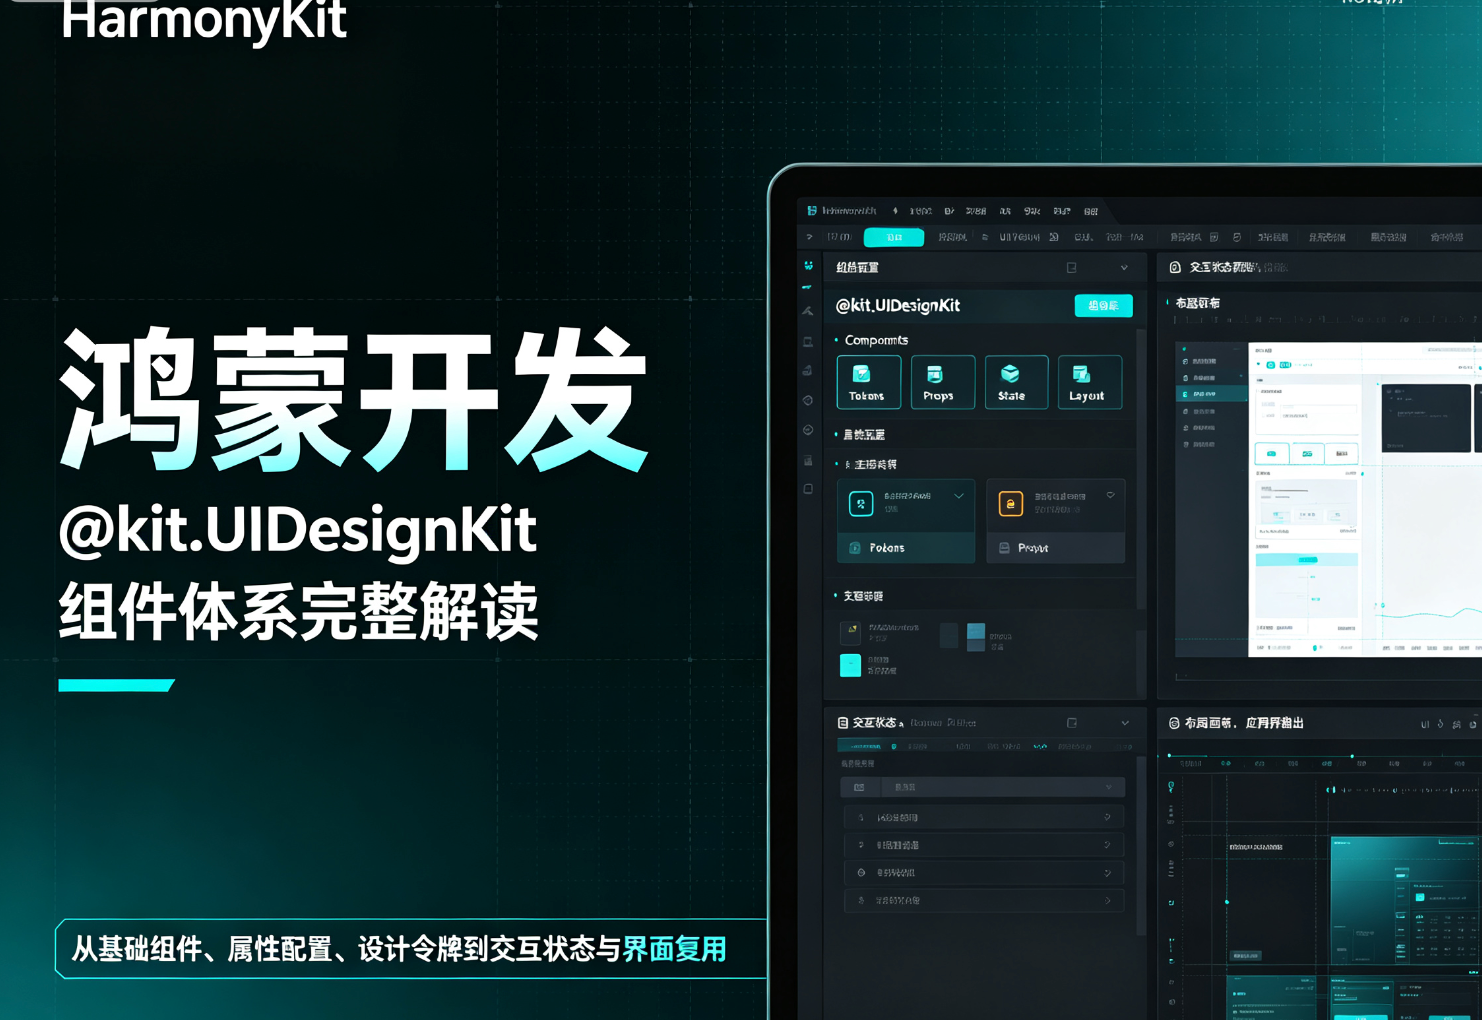Click the icon starting the lower-right panel title

point(1174,723)
